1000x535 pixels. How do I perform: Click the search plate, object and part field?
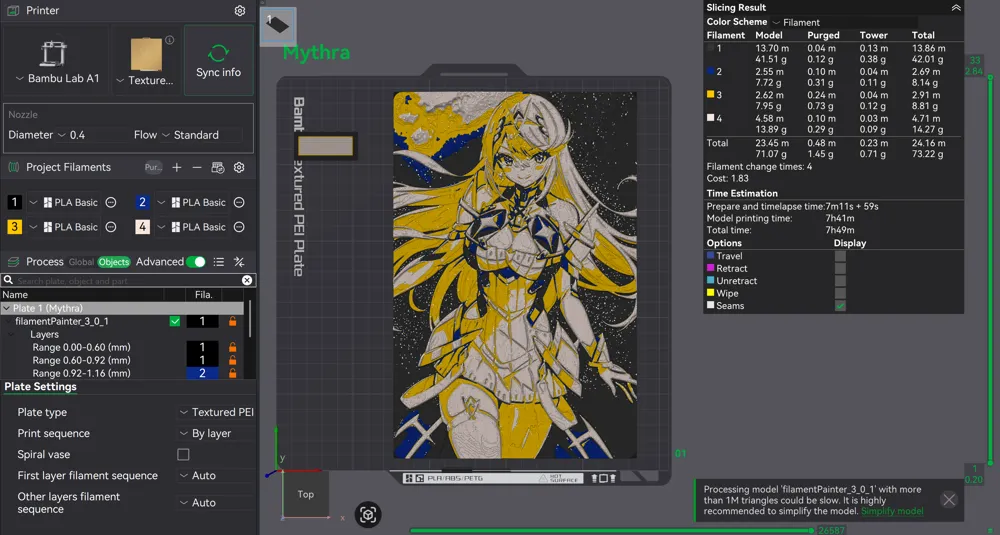pyautogui.click(x=128, y=280)
